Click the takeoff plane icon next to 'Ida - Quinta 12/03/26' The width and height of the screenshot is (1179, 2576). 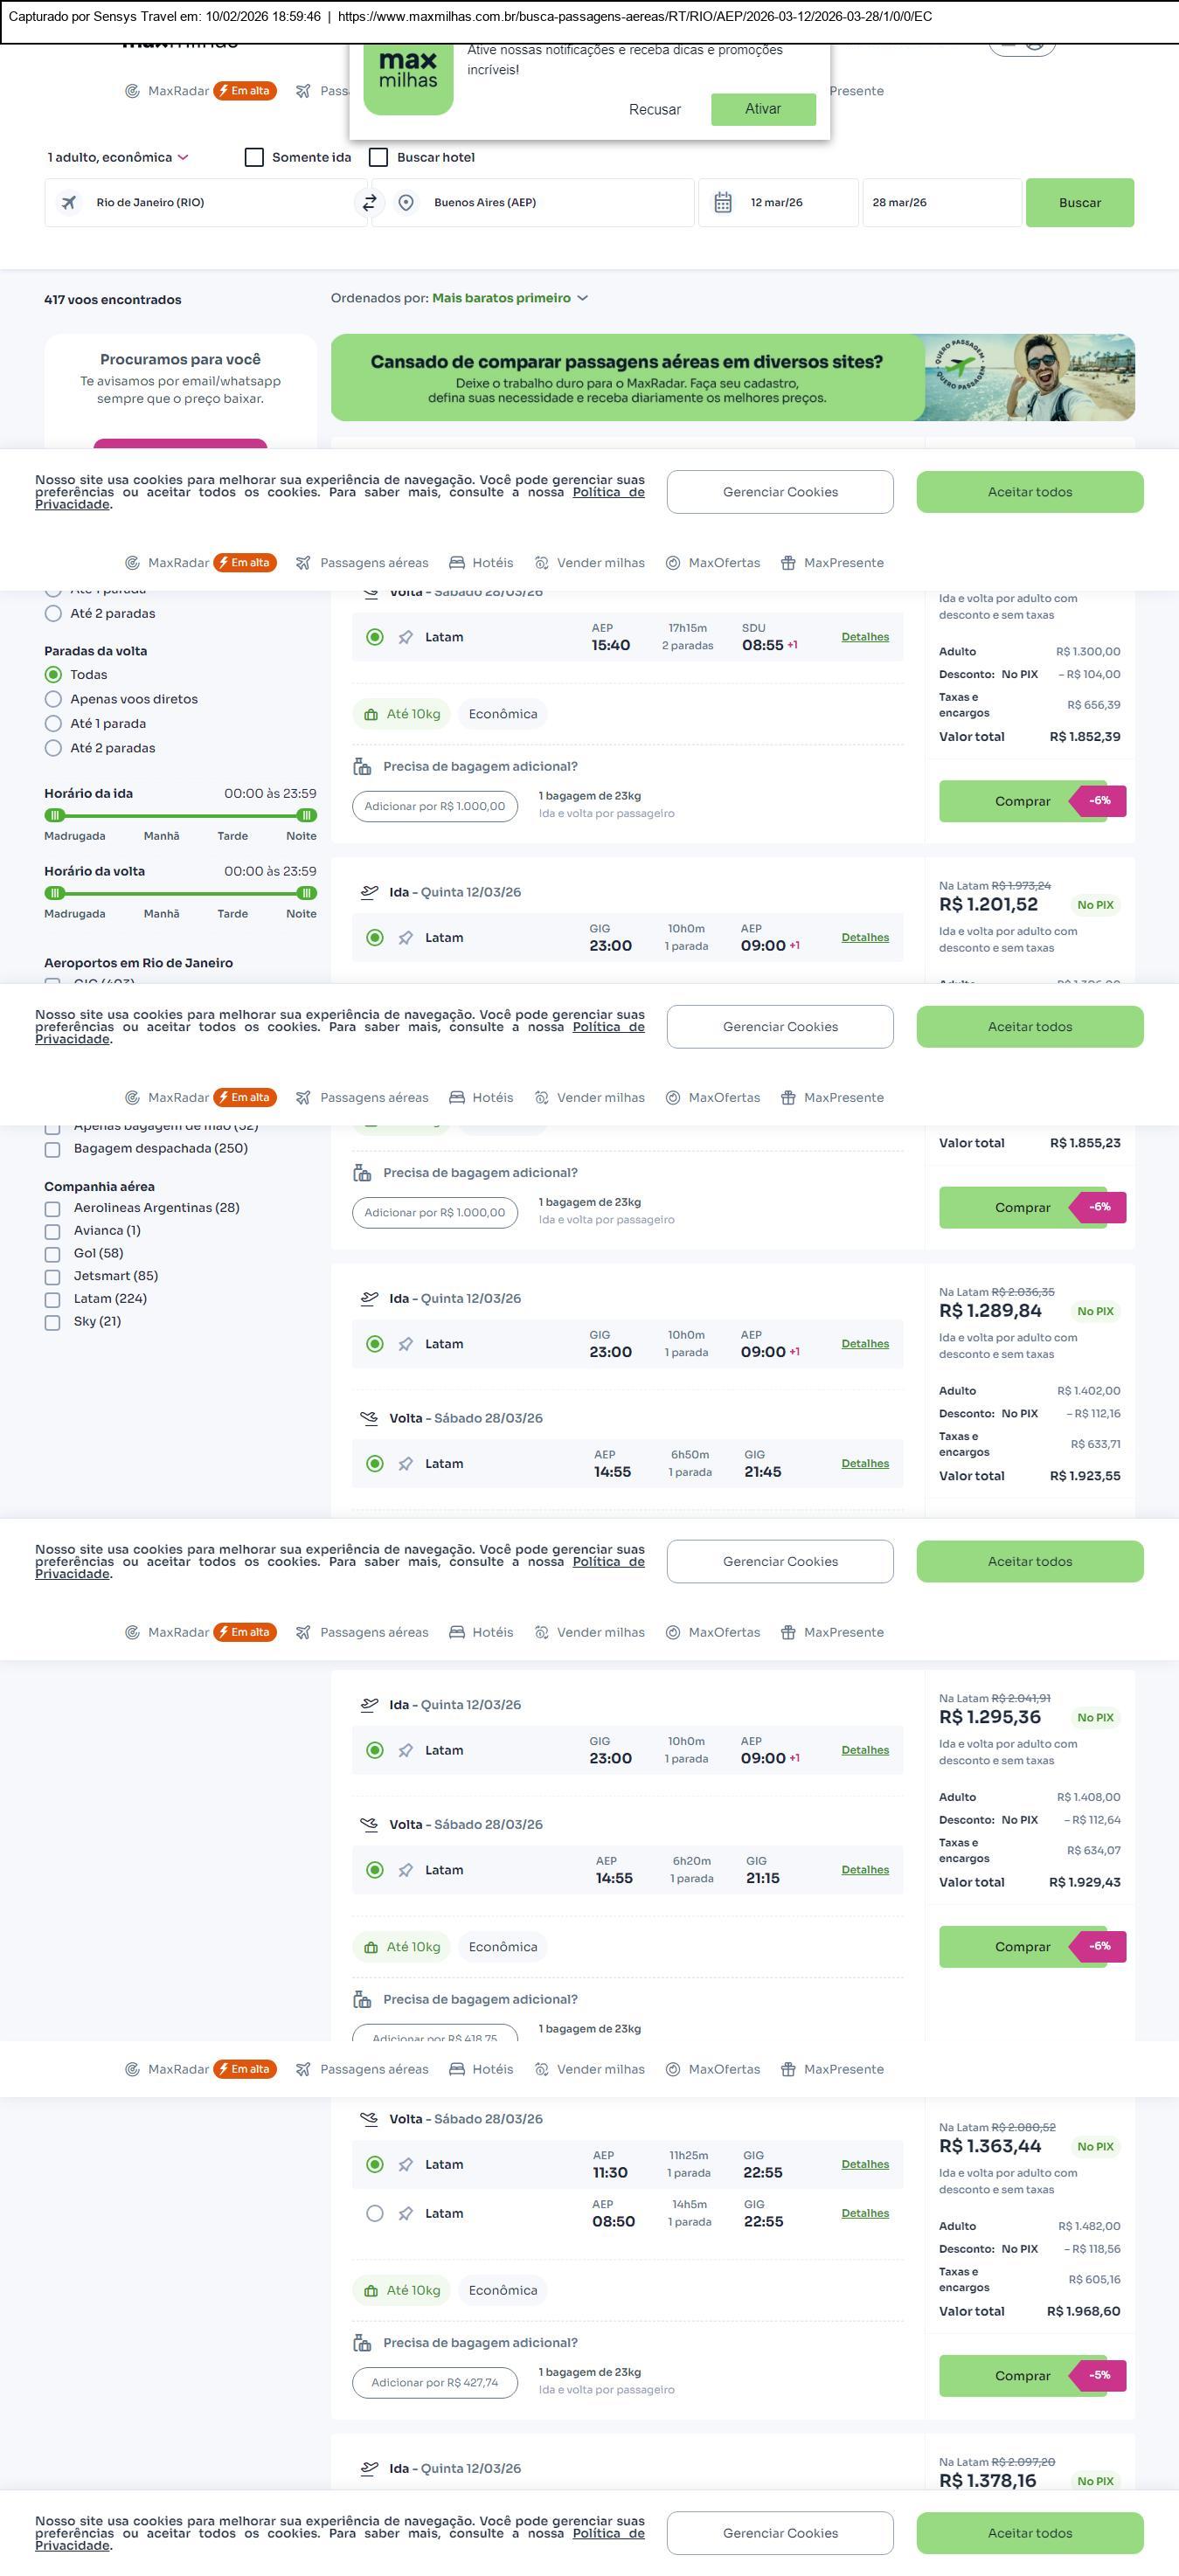tap(369, 892)
